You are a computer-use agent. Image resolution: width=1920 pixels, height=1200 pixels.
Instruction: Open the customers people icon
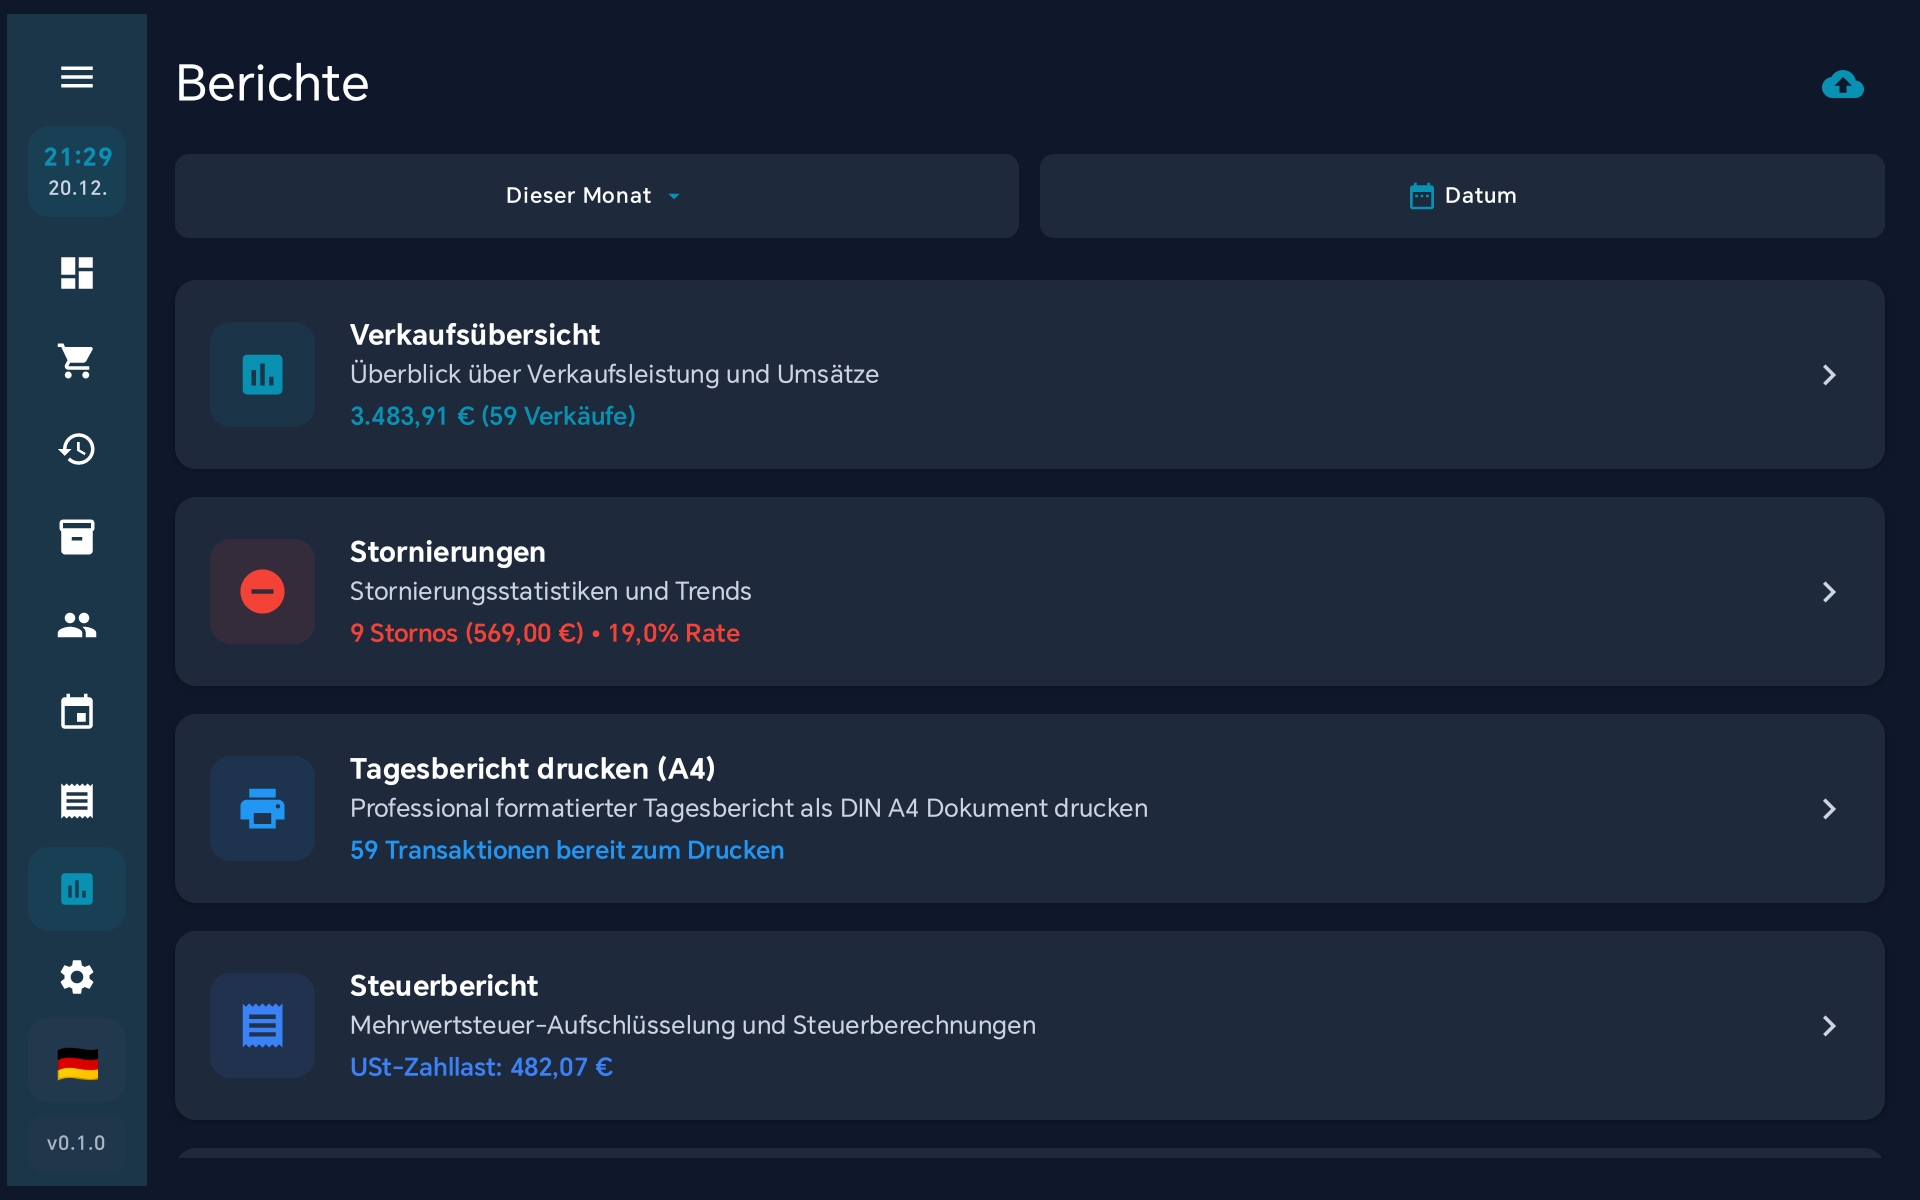pos(77,625)
